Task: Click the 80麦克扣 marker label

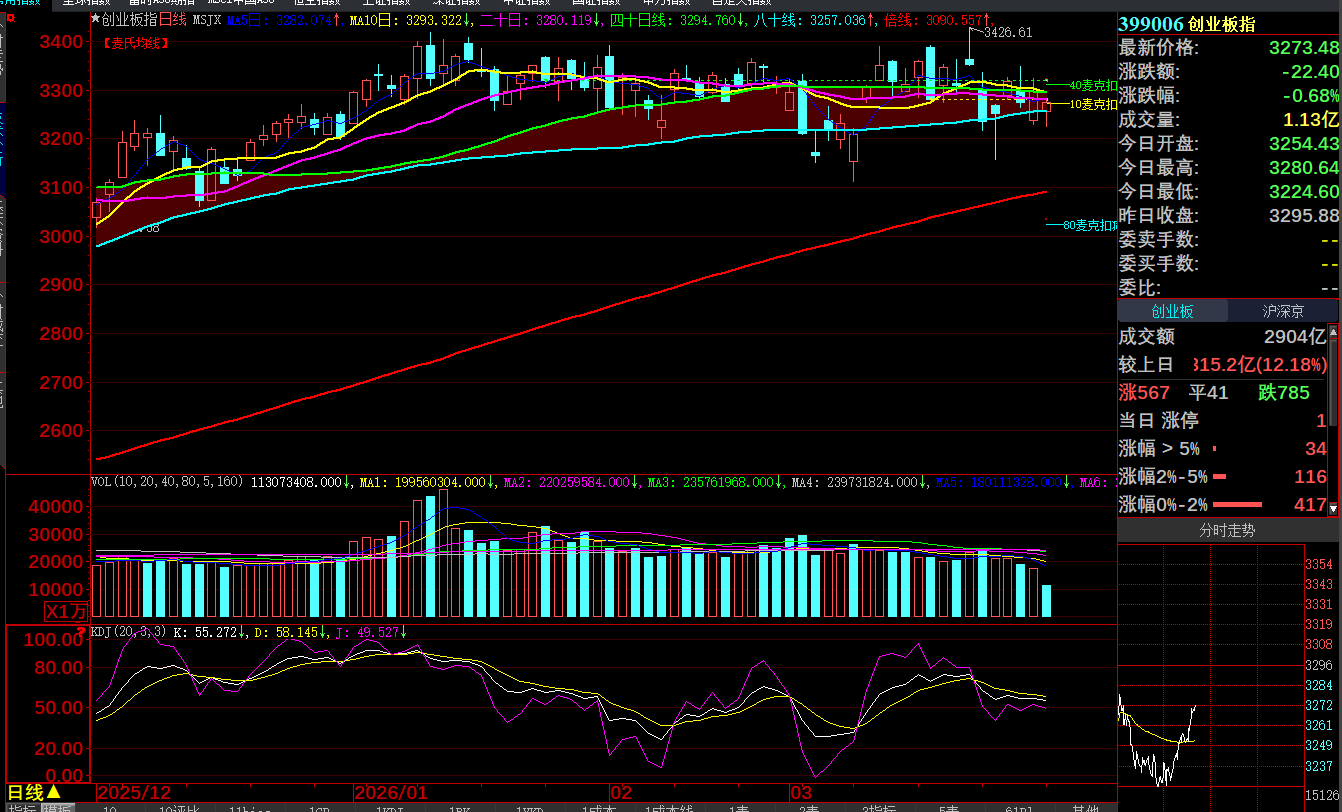Action: coord(1089,225)
